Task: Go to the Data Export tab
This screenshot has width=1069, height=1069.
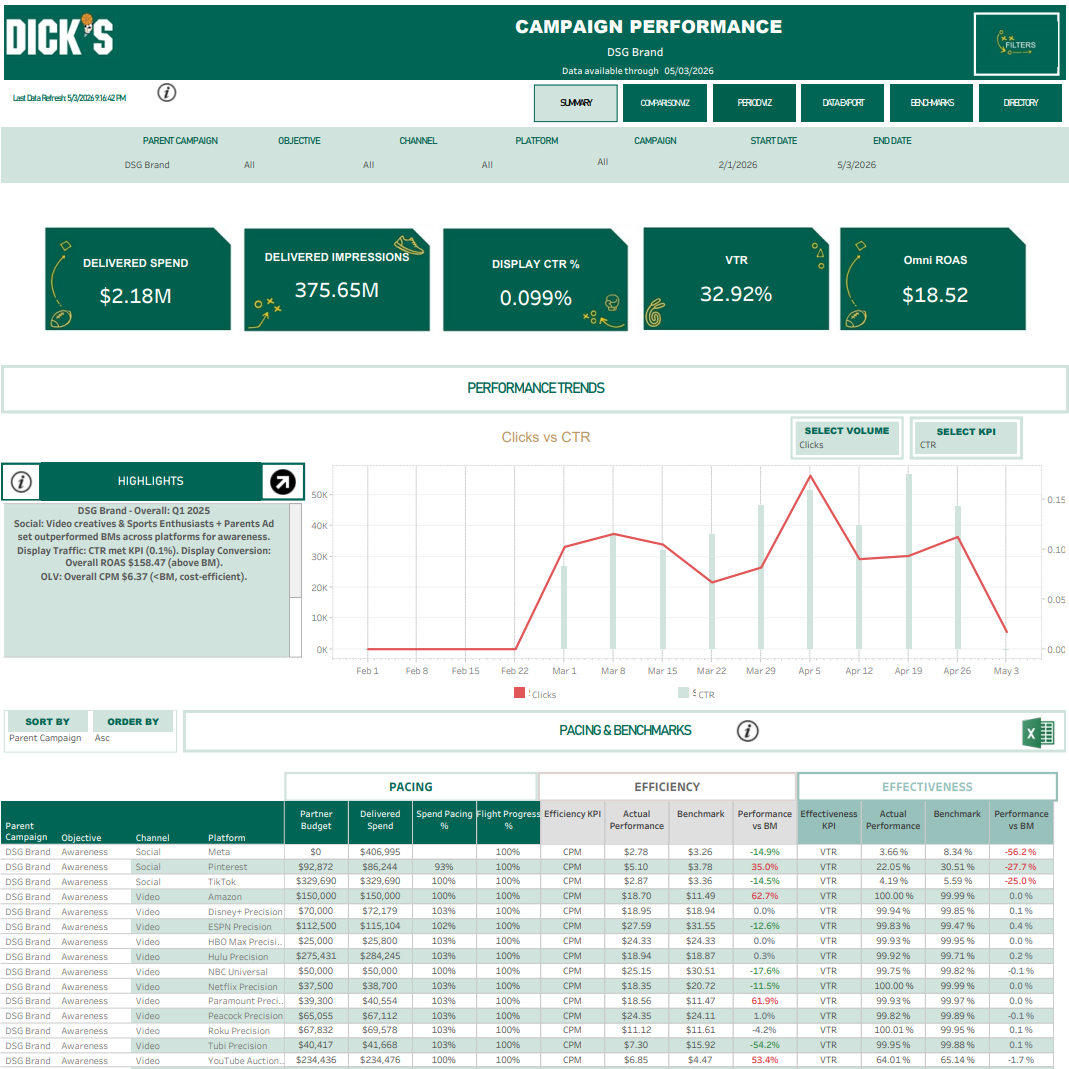Action: click(843, 103)
